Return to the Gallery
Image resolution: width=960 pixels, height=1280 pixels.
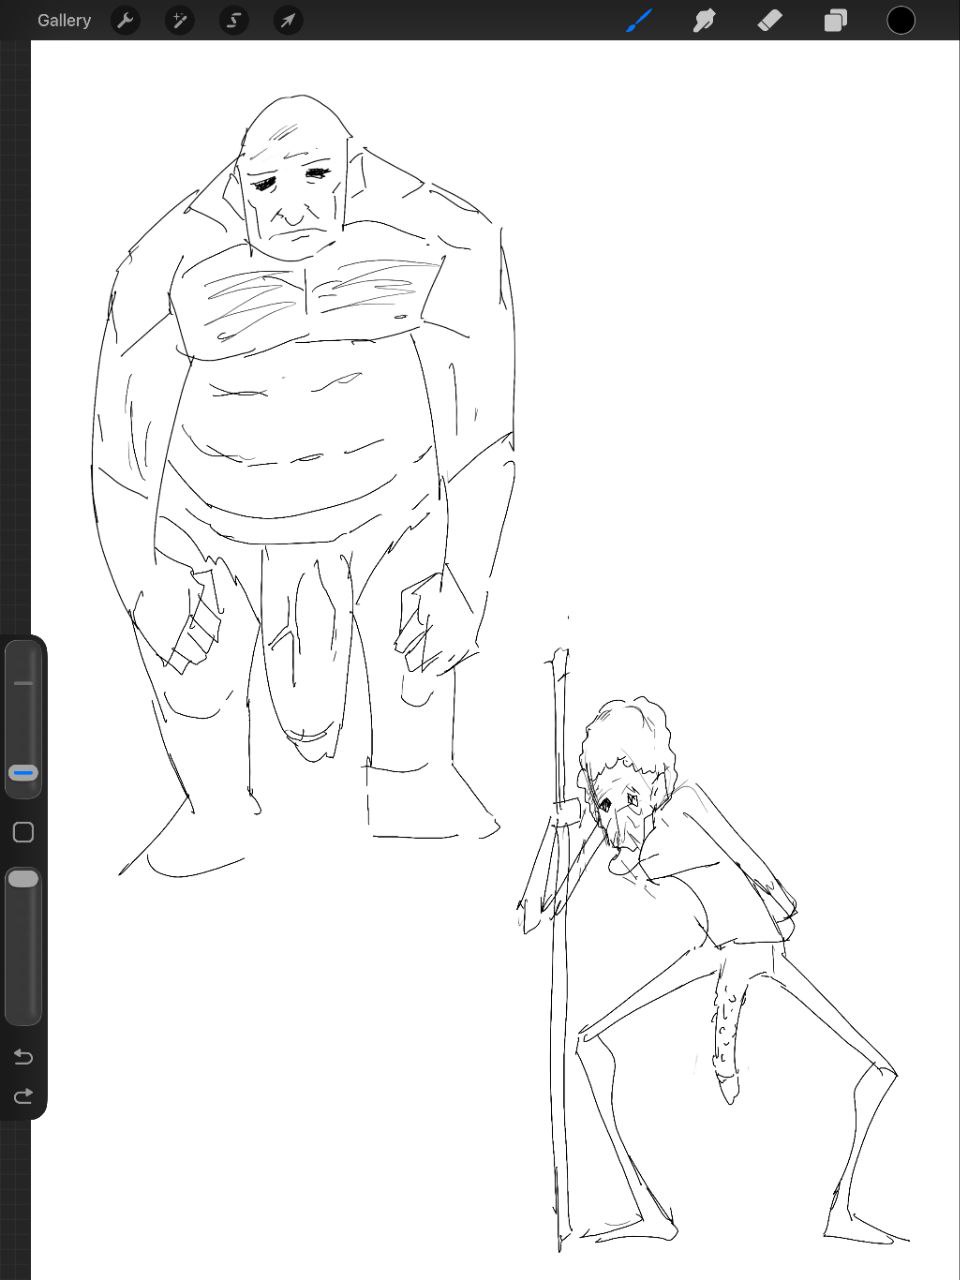click(64, 20)
